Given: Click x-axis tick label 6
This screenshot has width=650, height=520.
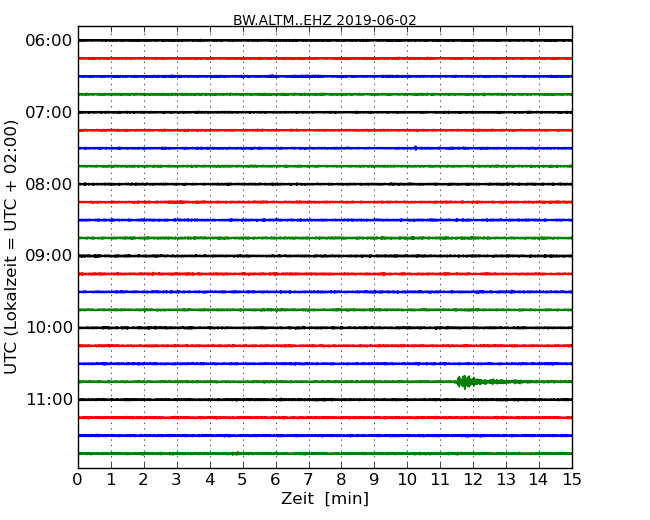Looking at the screenshot, I should [x=275, y=479].
